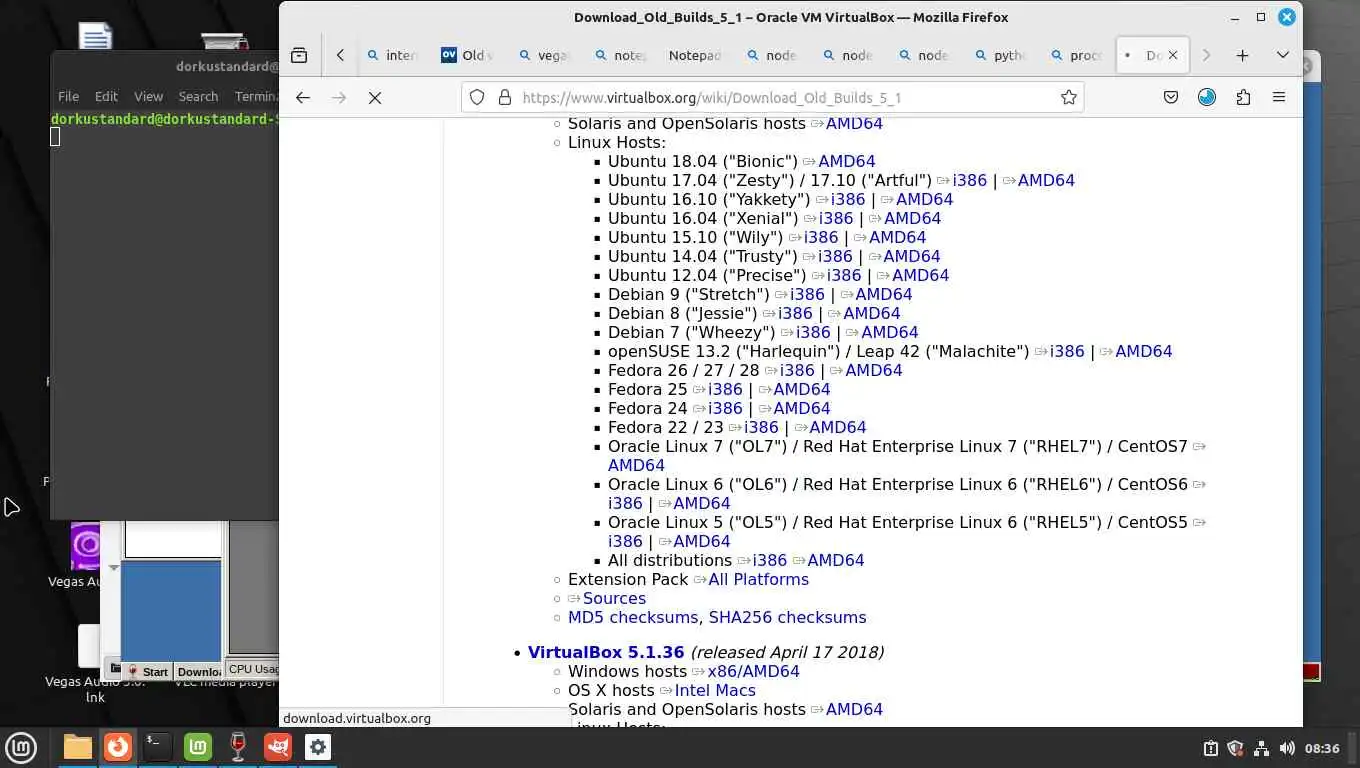This screenshot has width=1360, height=768.
Task: Switch to the 'pyth' search tab
Action: 999,55
